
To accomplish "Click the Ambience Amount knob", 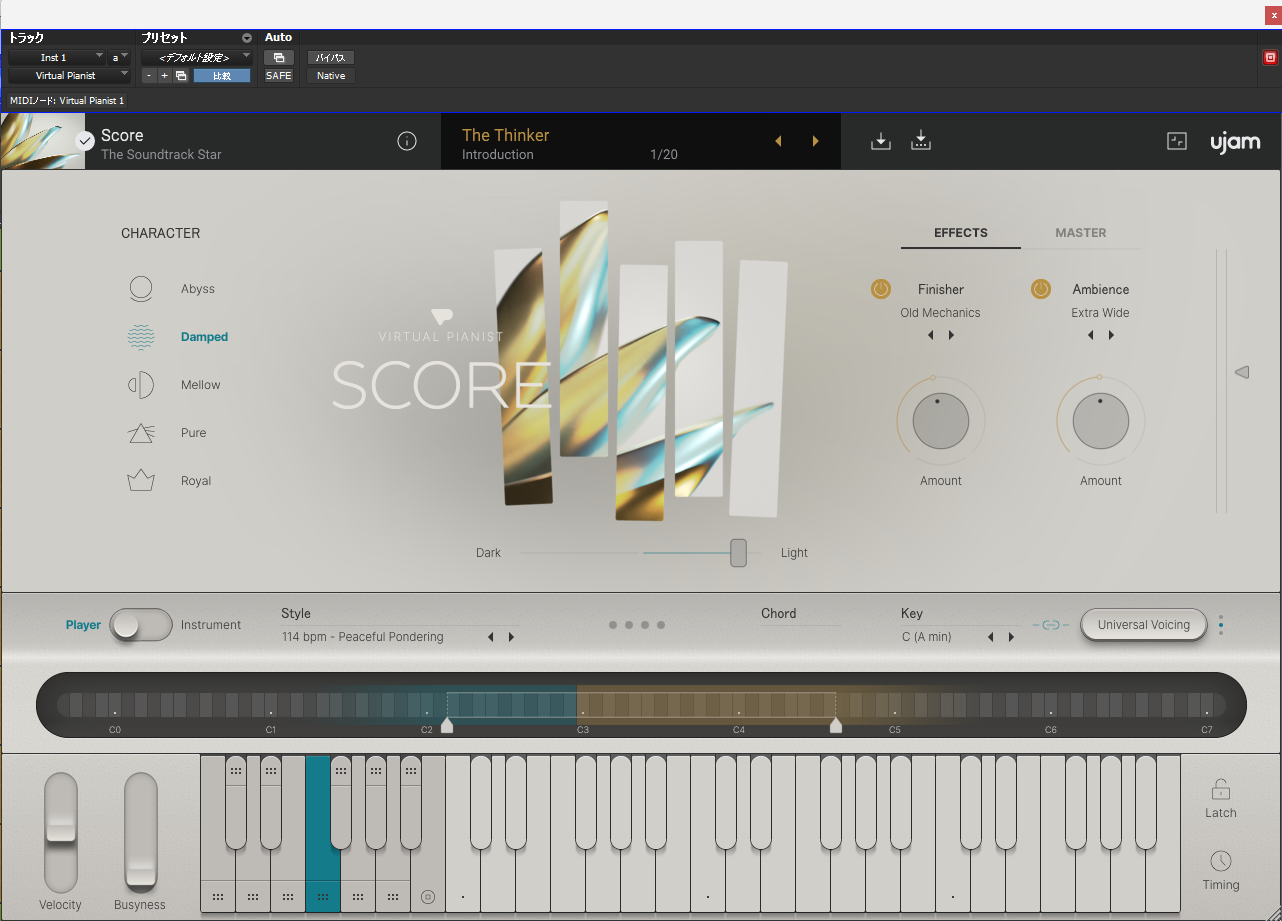I will point(1101,421).
